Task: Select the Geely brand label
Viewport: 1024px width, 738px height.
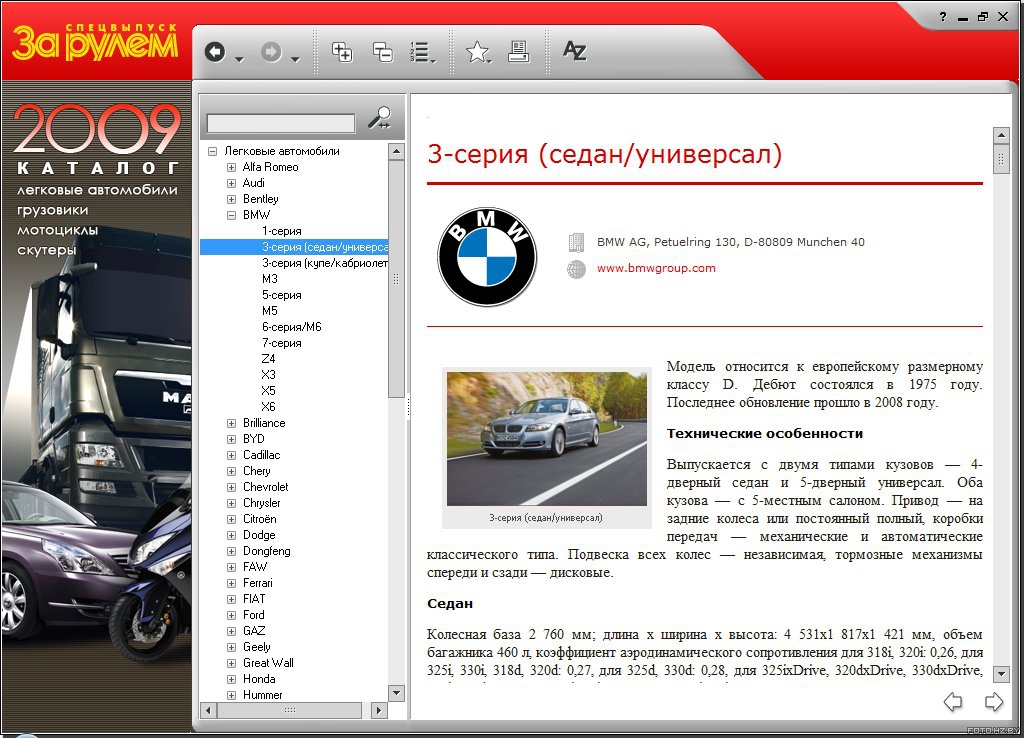Action: [x=257, y=647]
